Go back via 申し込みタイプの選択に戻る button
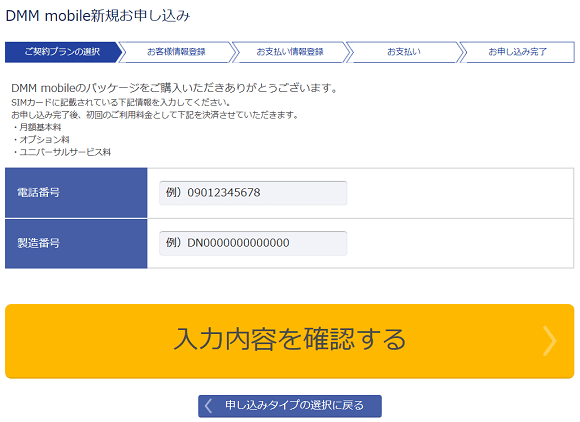The image size is (580, 422). pos(290,406)
